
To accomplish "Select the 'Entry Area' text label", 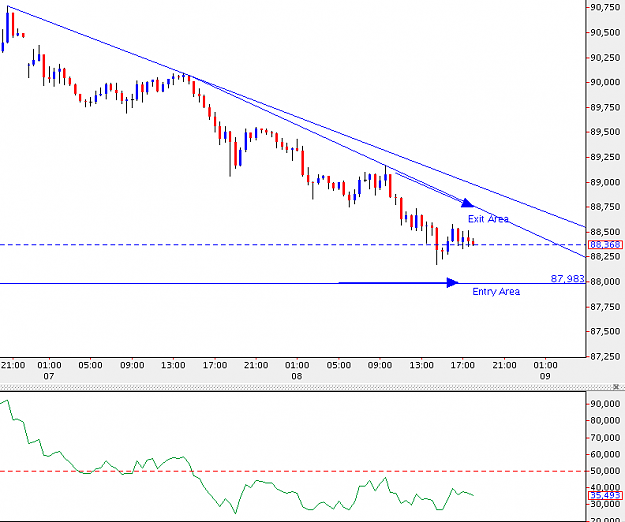I will point(496,292).
